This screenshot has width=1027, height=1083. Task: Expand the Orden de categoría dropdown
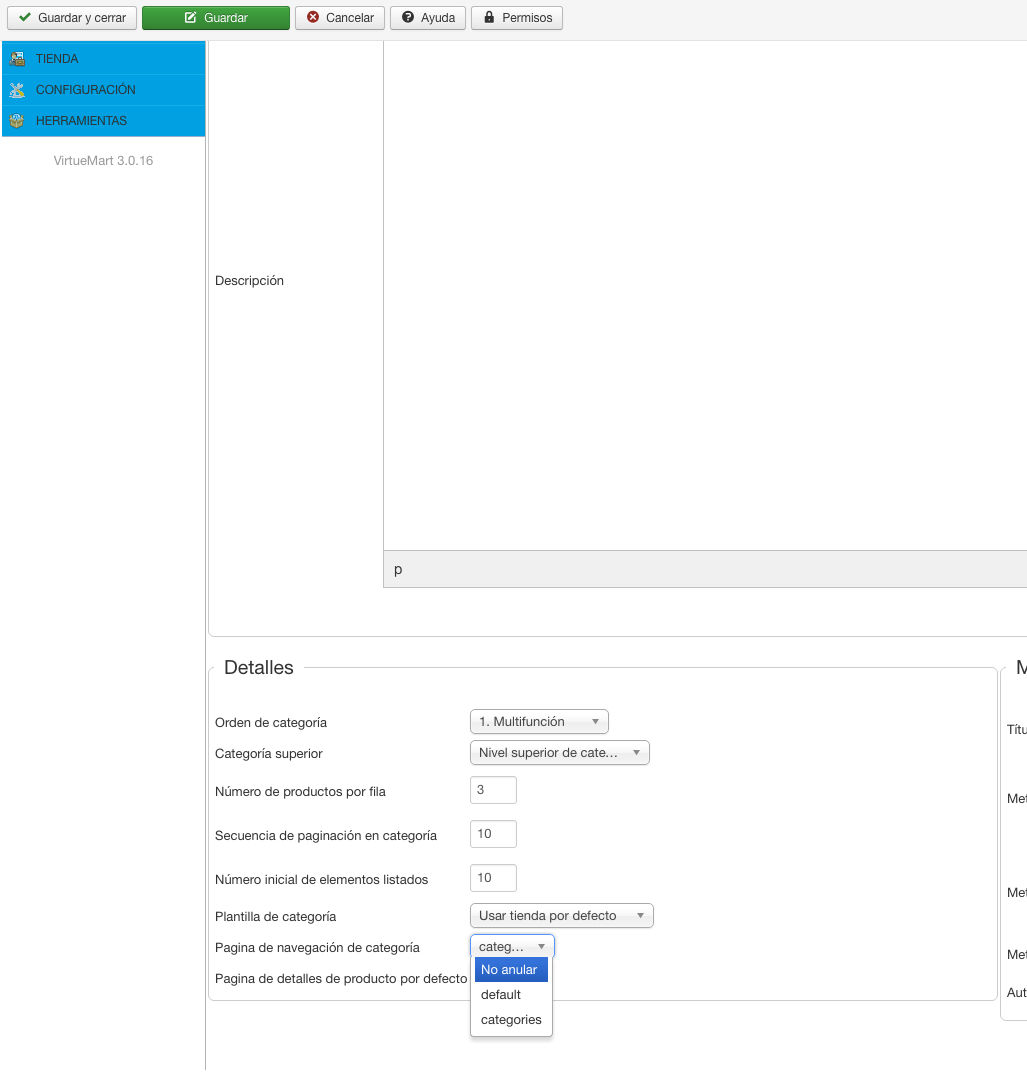pos(539,722)
